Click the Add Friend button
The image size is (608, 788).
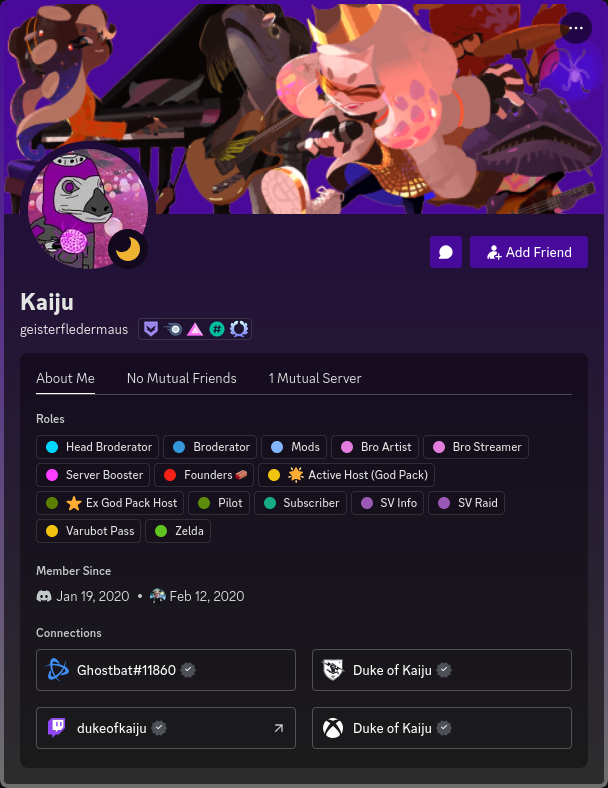pos(529,252)
